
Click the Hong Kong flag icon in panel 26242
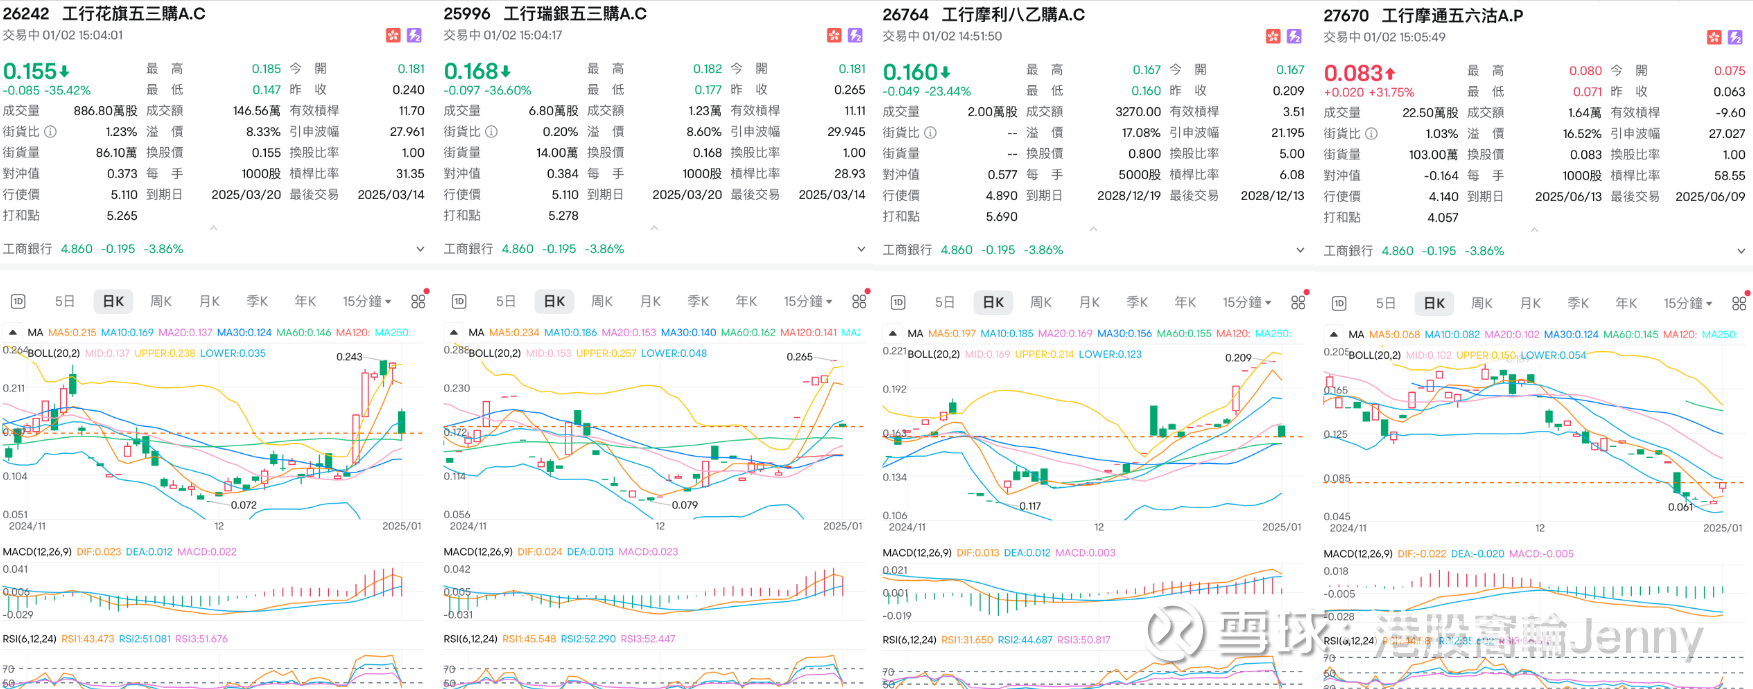[394, 35]
